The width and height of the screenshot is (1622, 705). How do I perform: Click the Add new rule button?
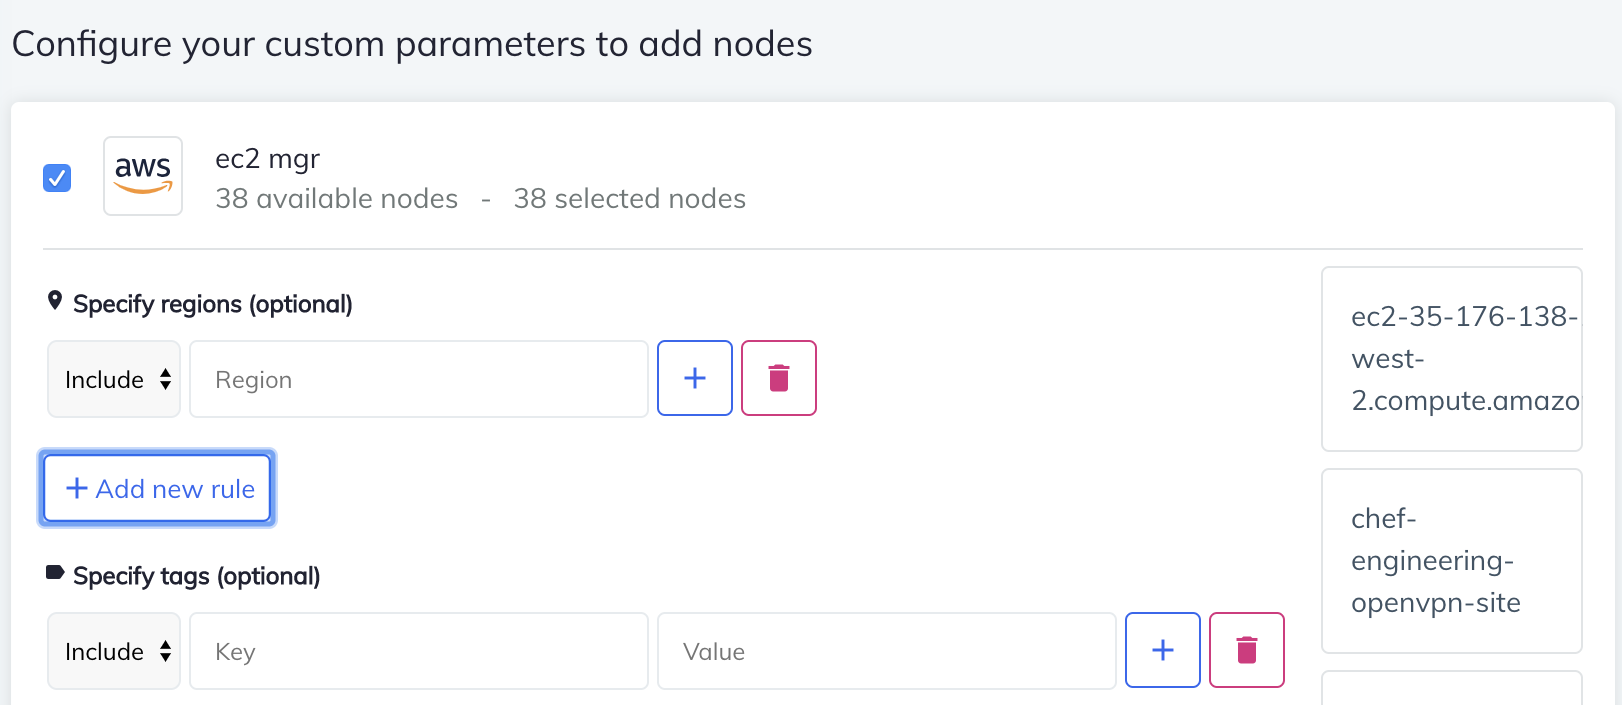157,488
